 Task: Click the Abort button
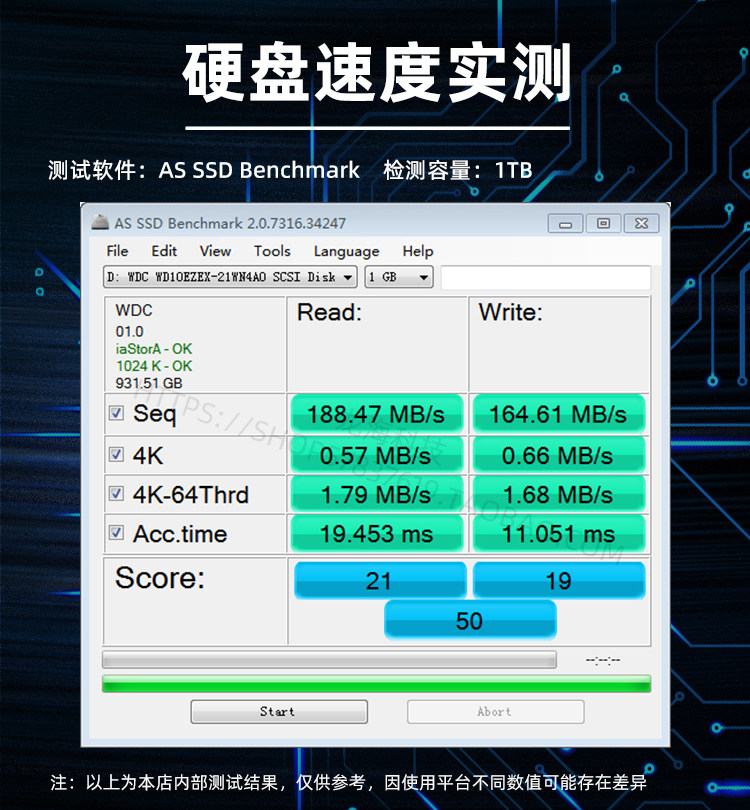click(495, 712)
